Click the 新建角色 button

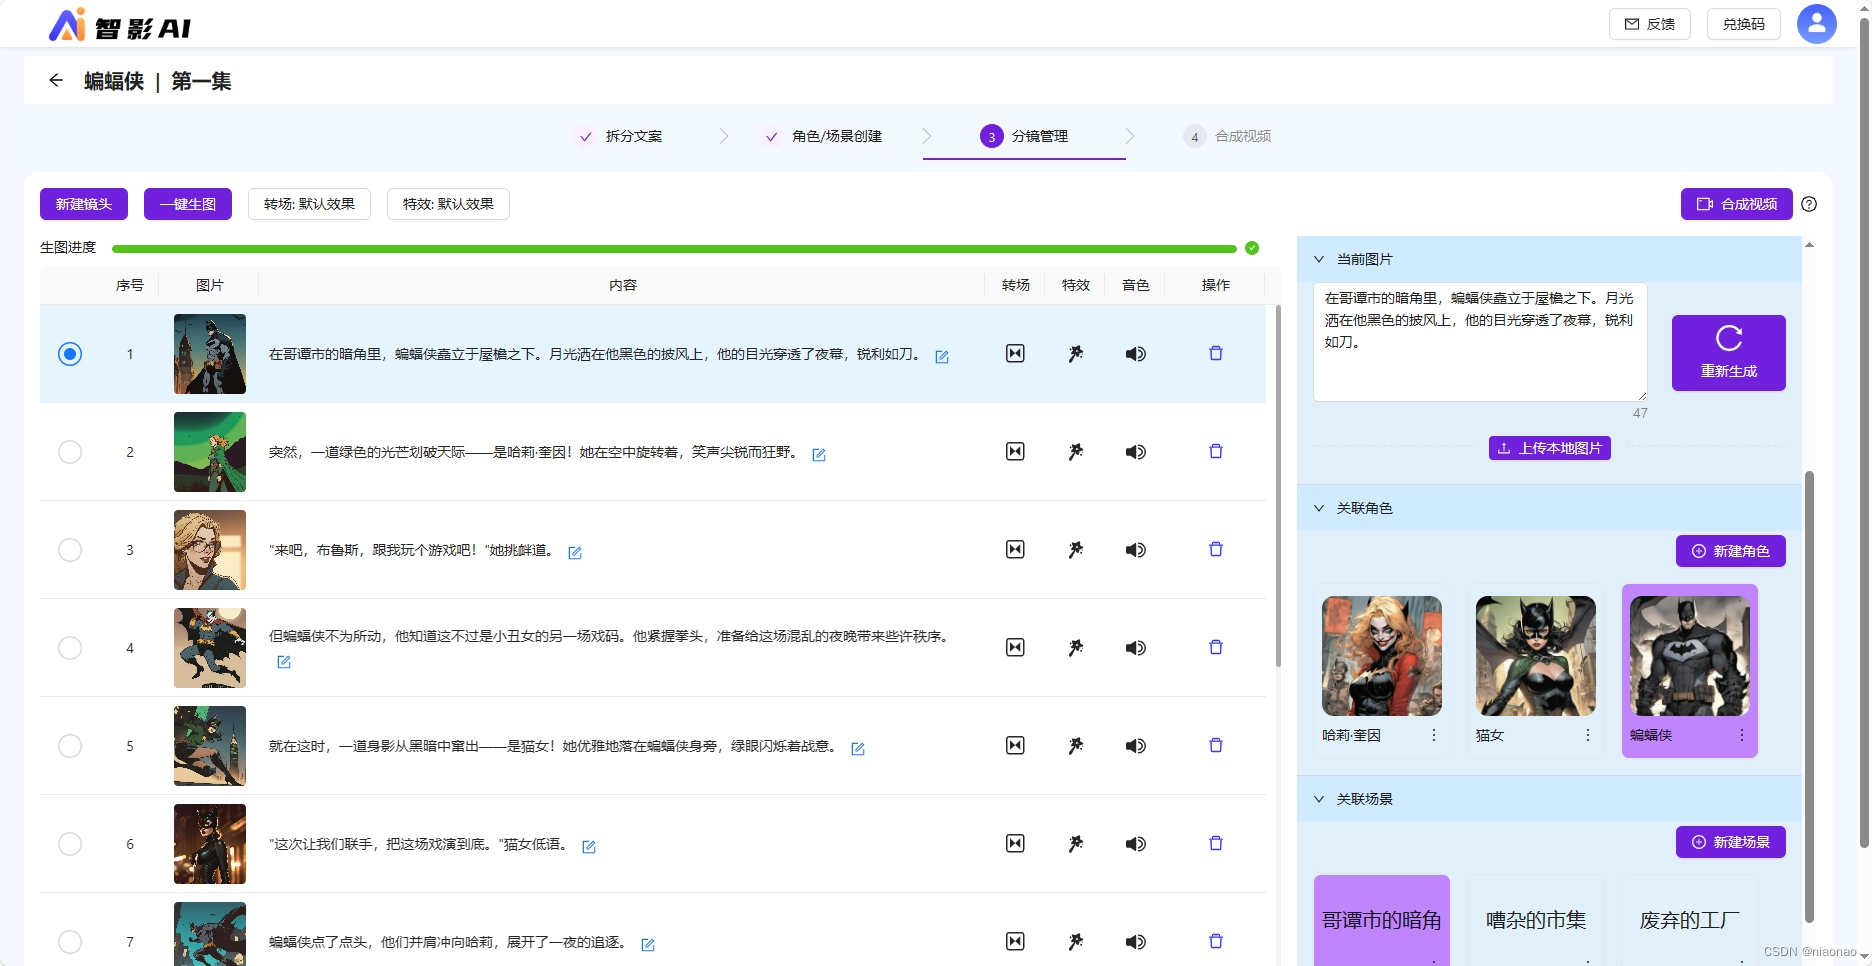click(x=1730, y=551)
